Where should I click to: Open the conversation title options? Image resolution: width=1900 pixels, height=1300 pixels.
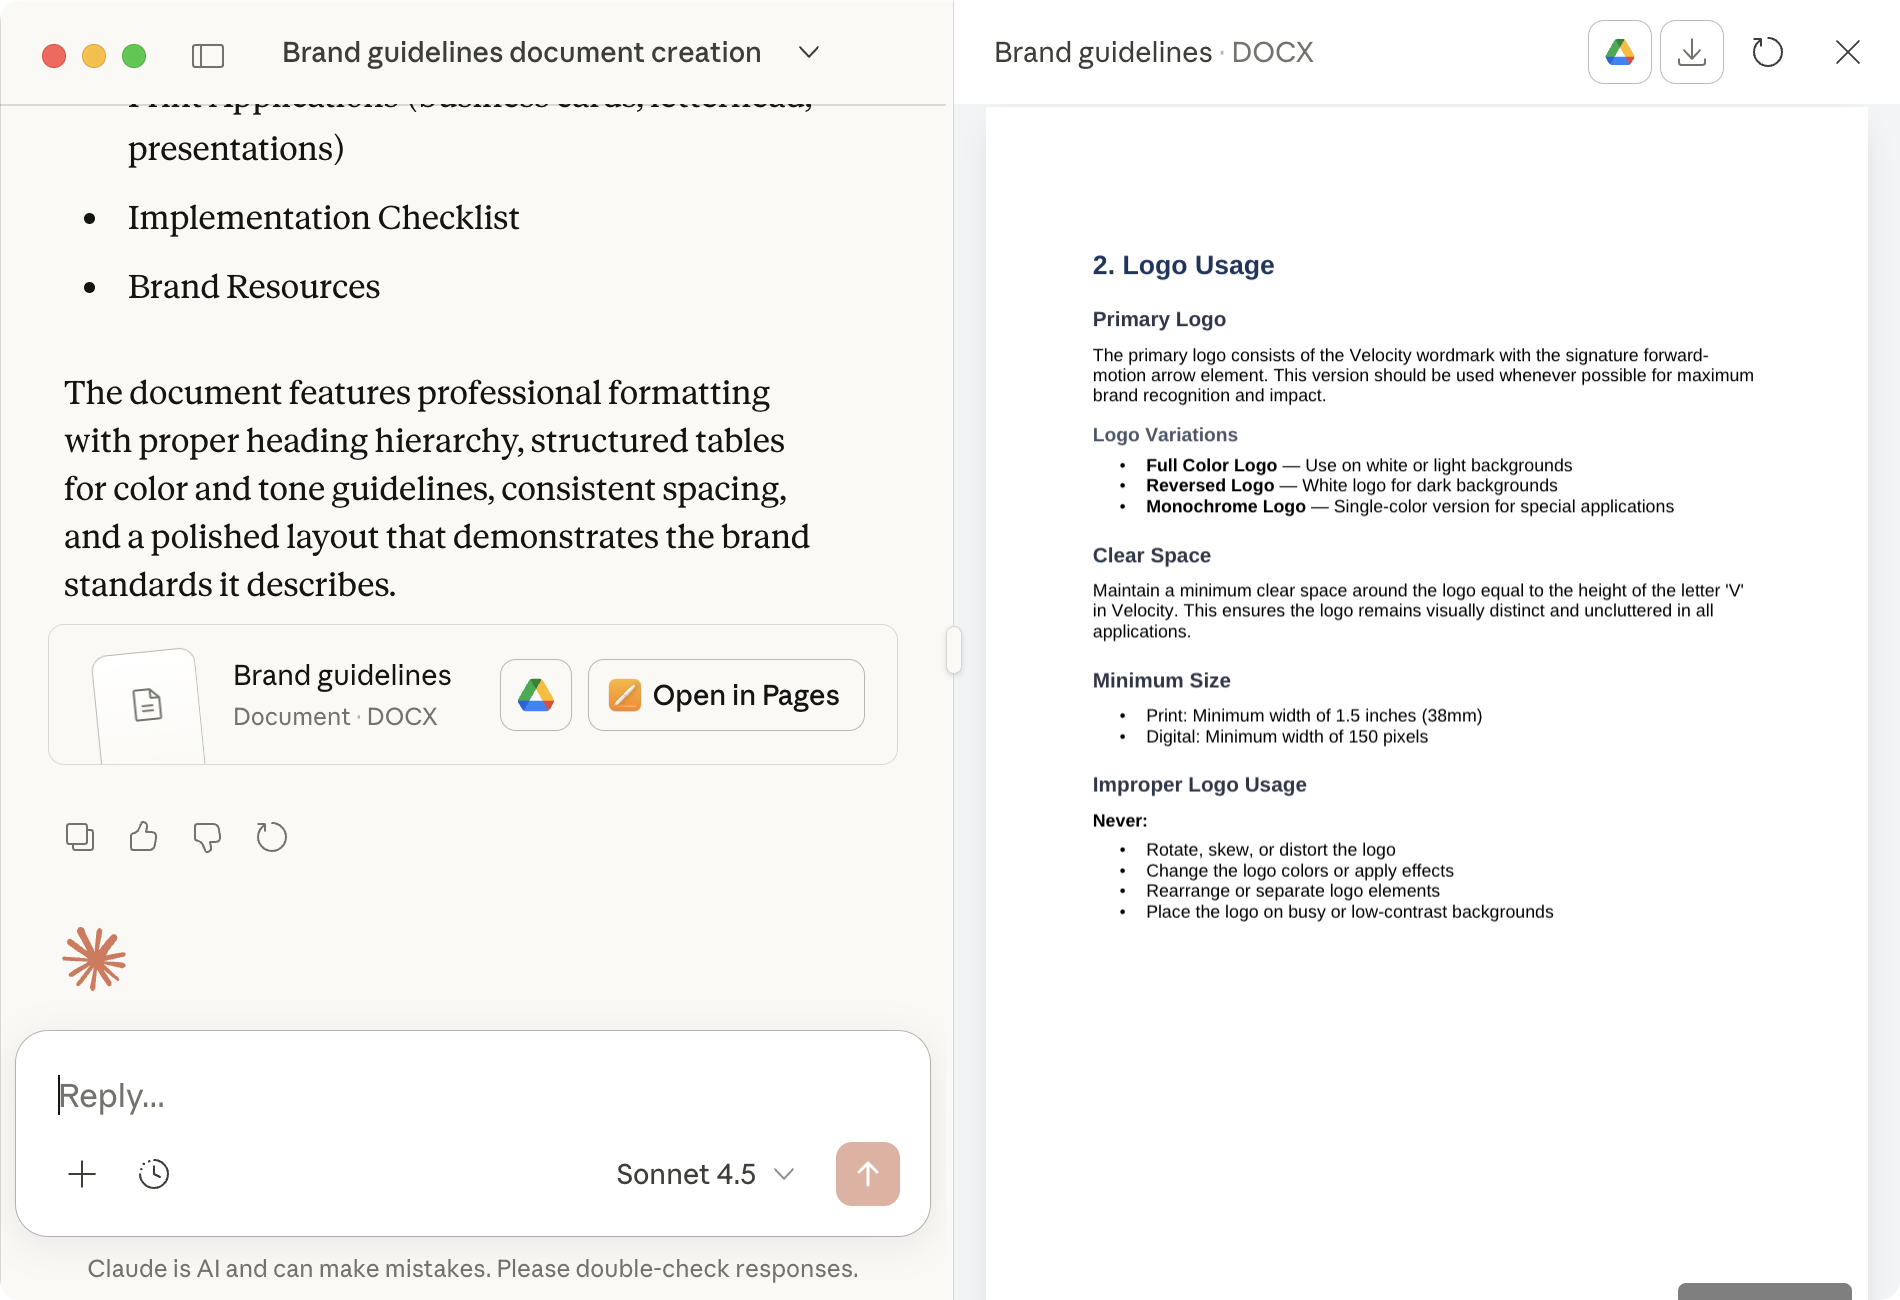[808, 52]
